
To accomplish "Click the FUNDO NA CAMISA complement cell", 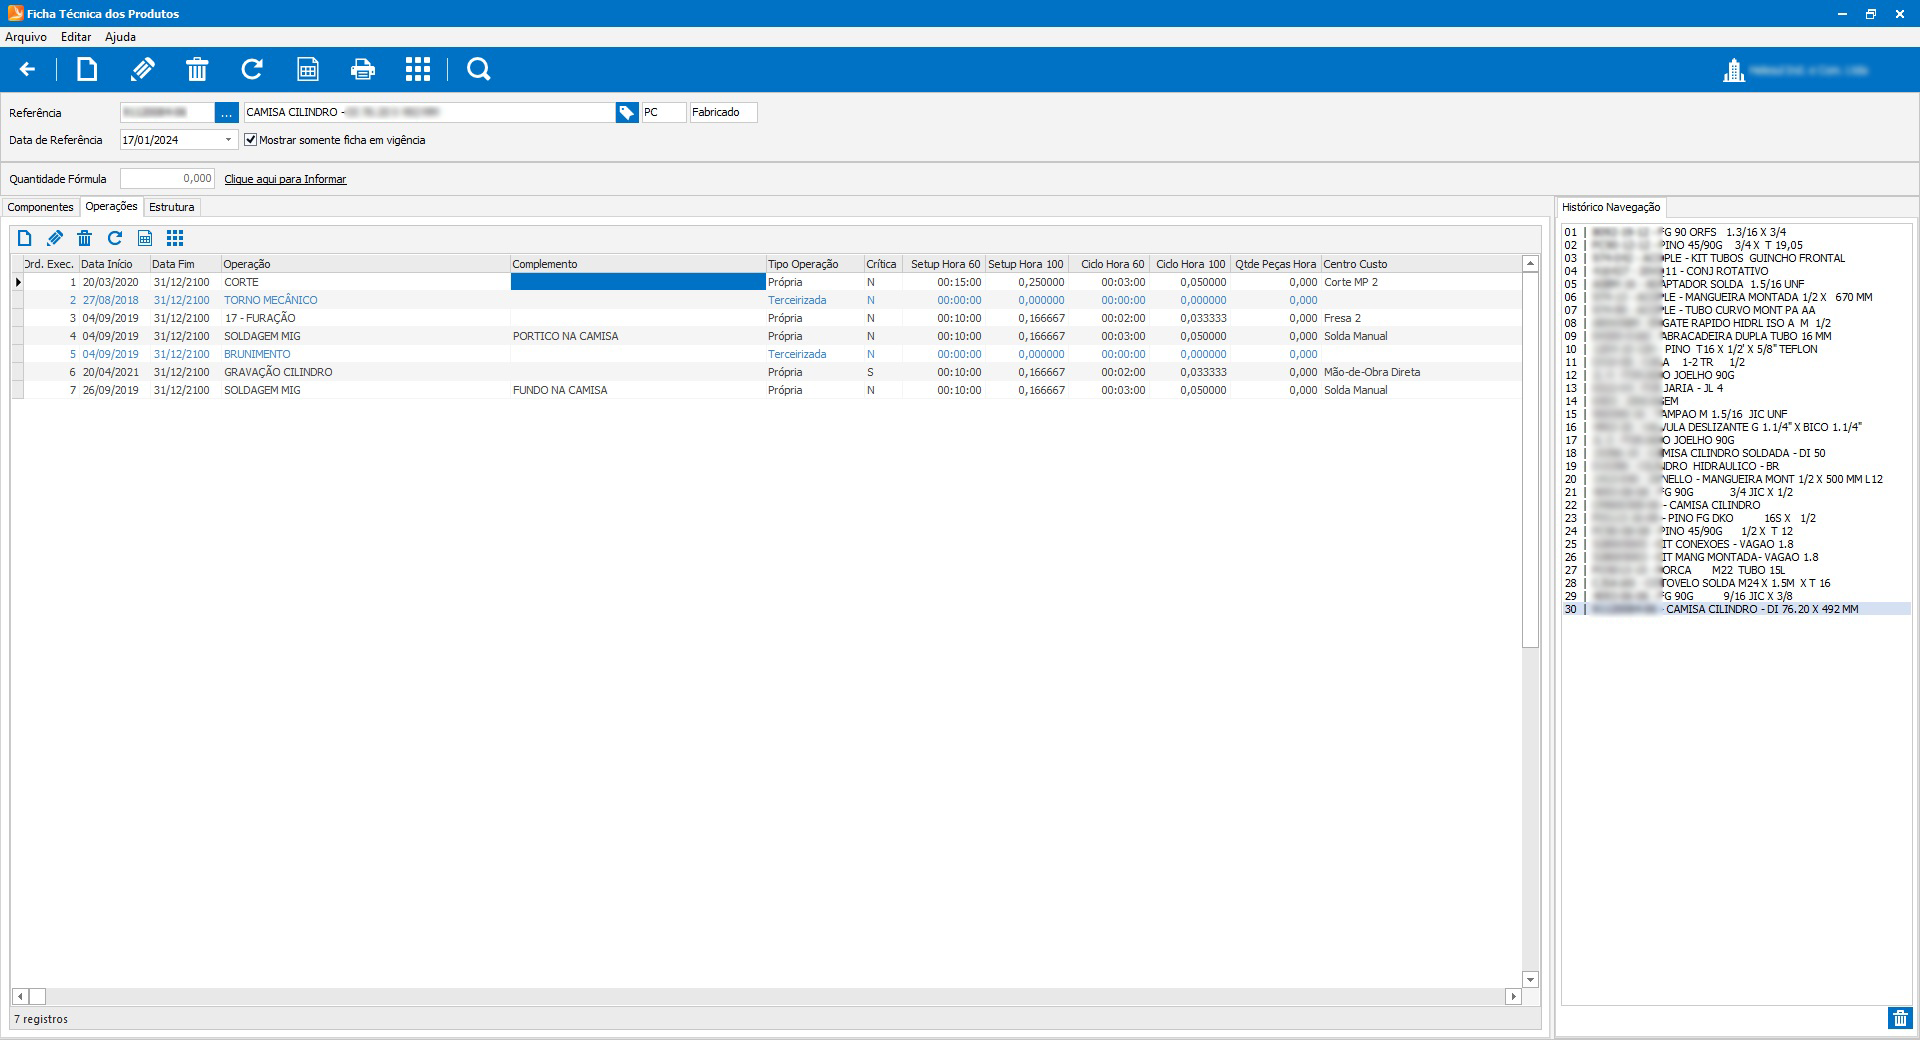I will click(638, 390).
